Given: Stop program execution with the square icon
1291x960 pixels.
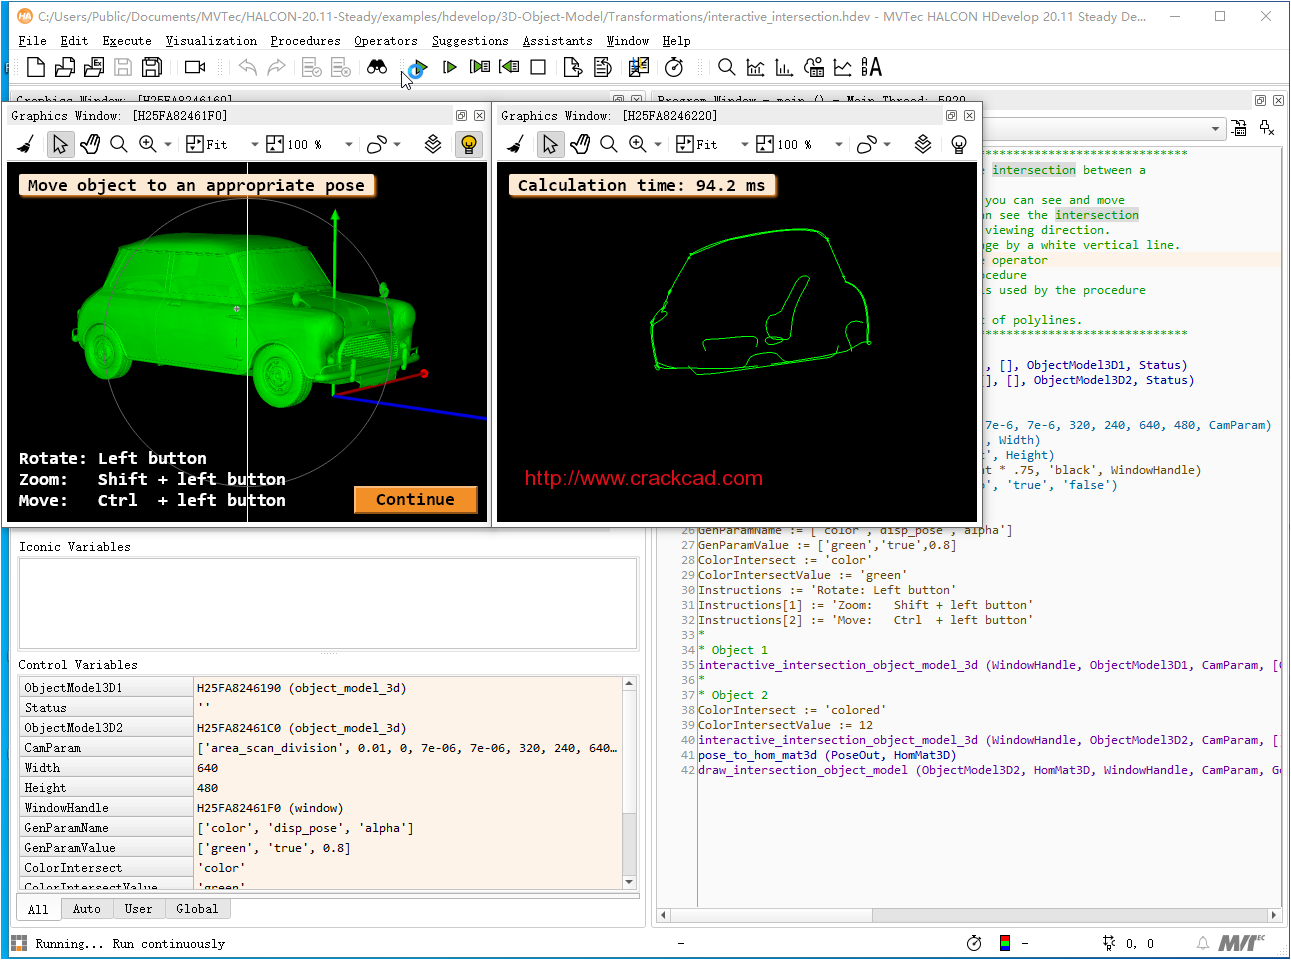Looking at the screenshot, I should [x=538, y=67].
